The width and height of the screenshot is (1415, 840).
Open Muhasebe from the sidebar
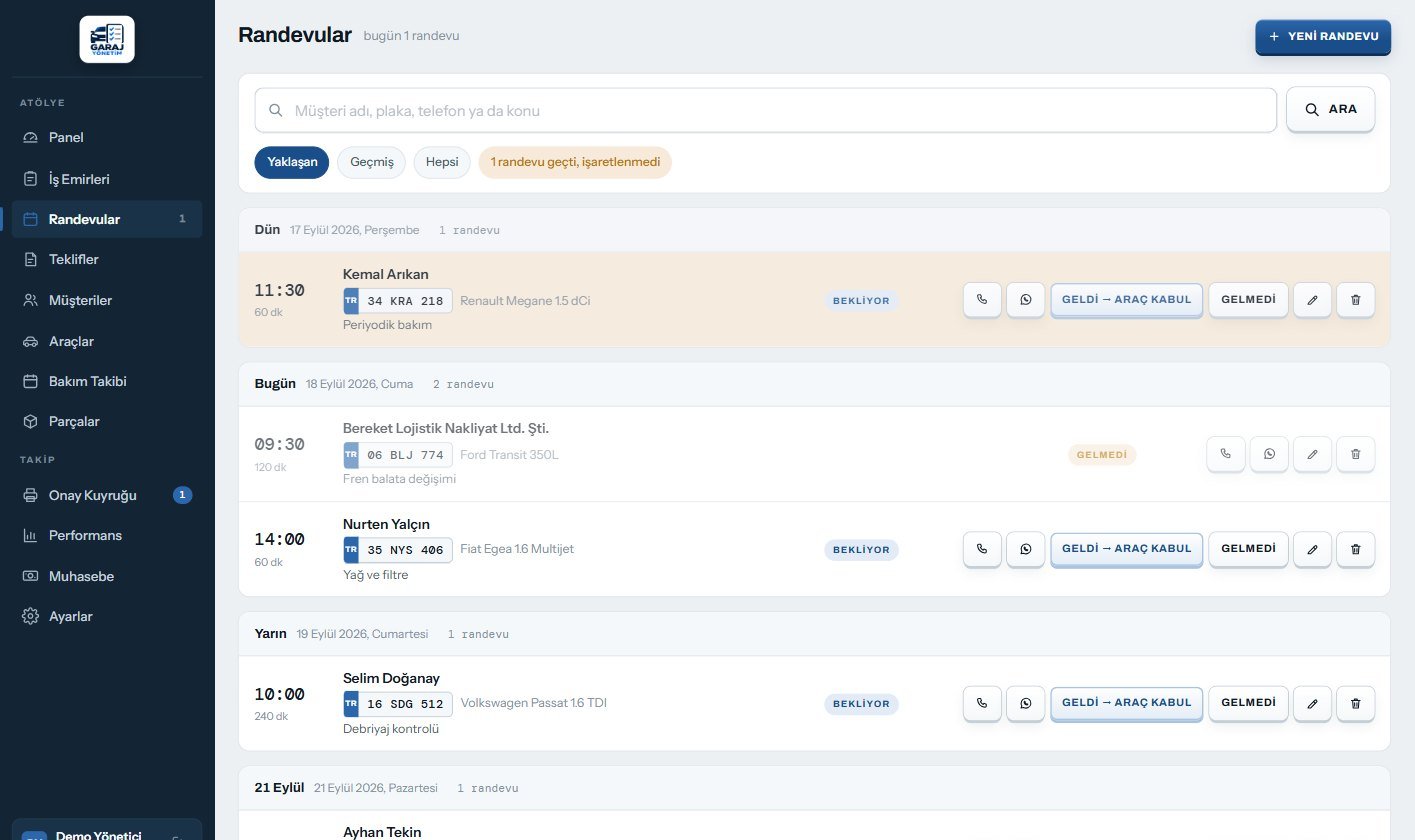tap(107, 576)
